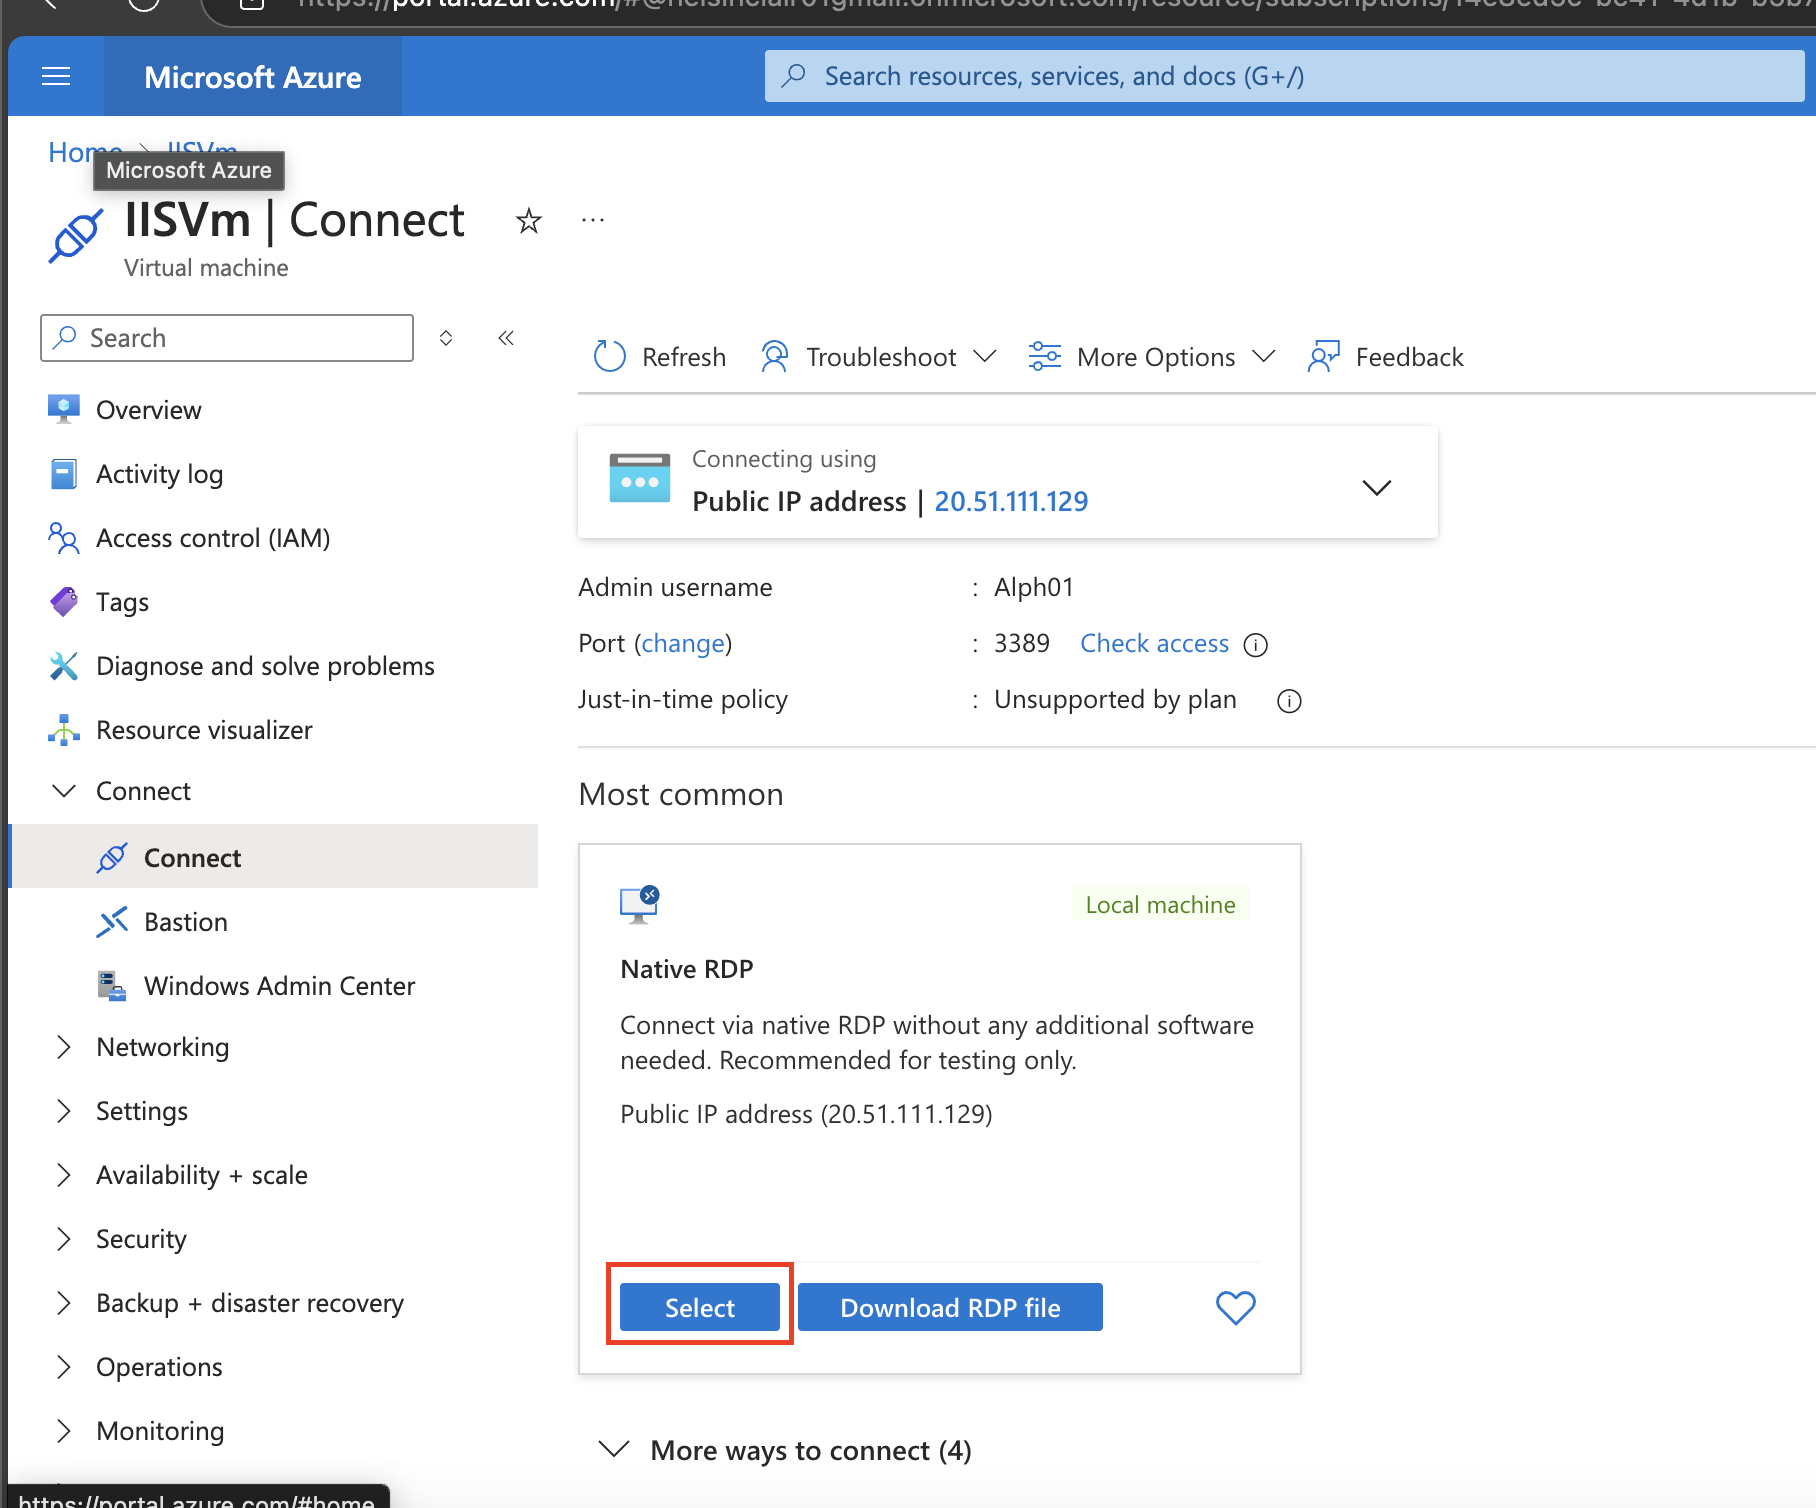The image size is (1816, 1508).
Task: Open the ellipsis more actions menu beside the title
Action: [593, 220]
